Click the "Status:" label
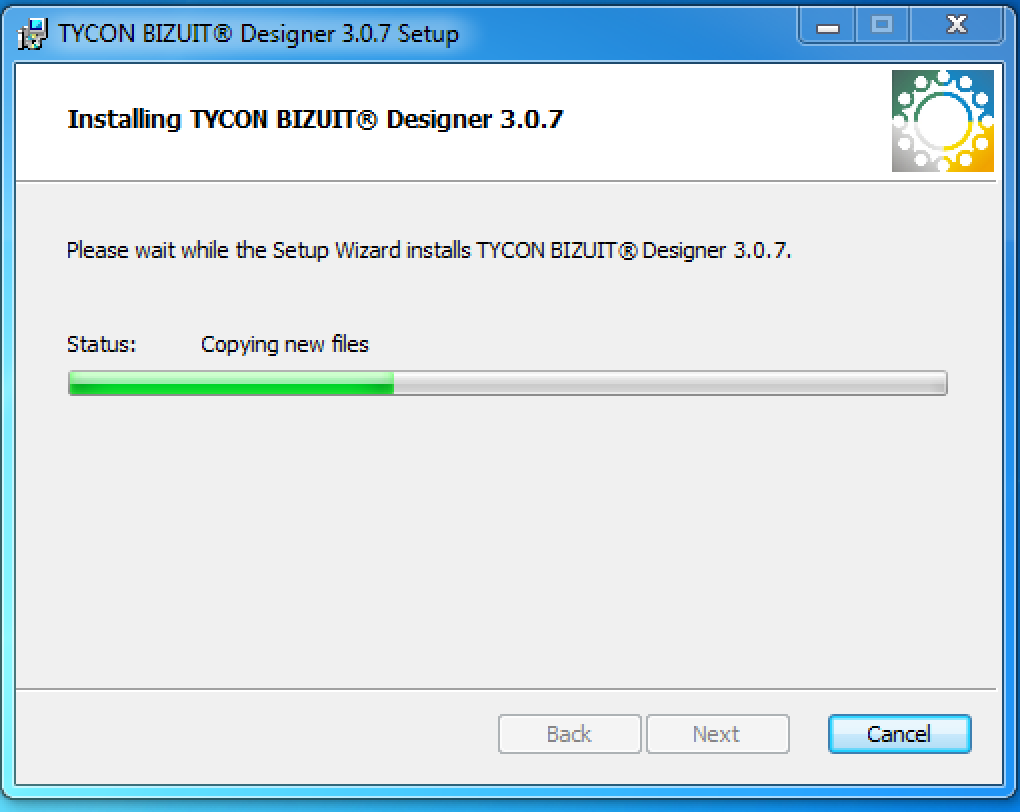Screen dimensions: 1020x812 tap(101, 344)
